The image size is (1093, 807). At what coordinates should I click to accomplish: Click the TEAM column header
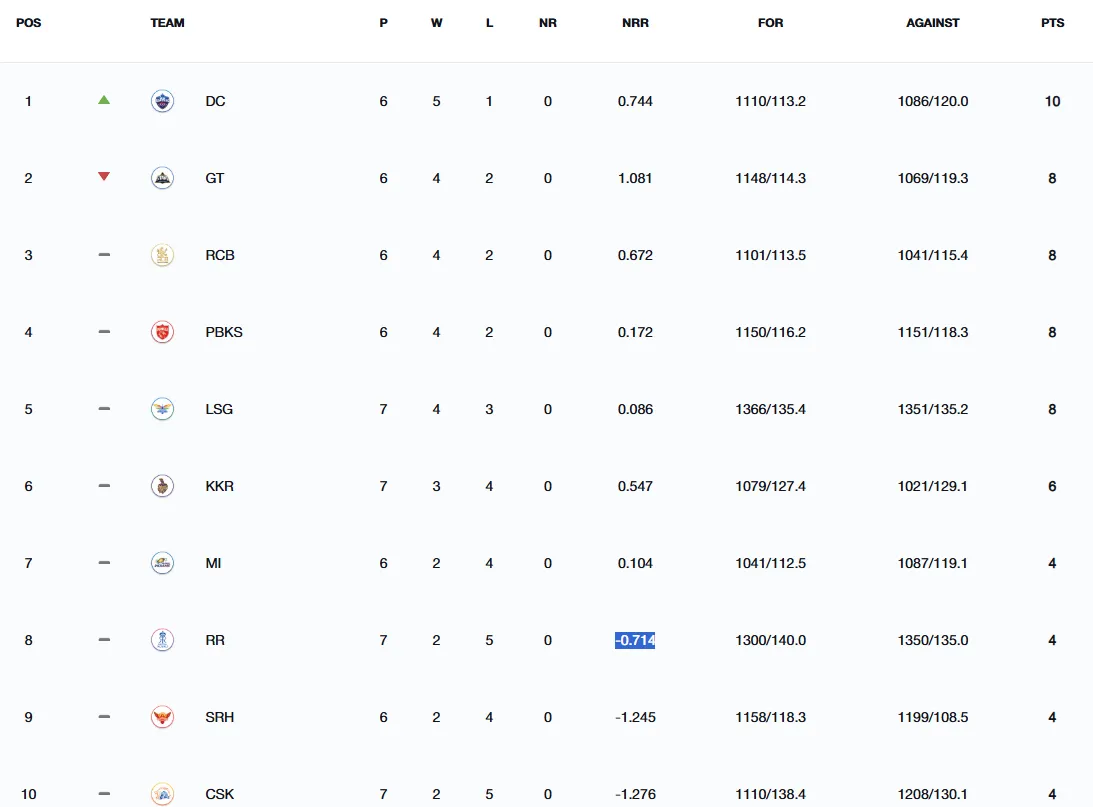[x=167, y=23]
